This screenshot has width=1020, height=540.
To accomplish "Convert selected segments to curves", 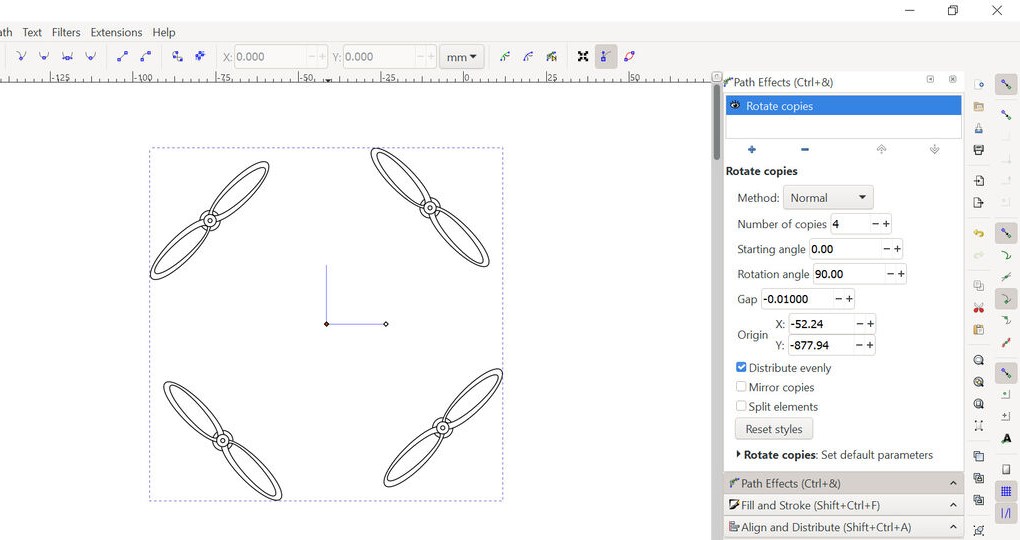I will (146, 57).
